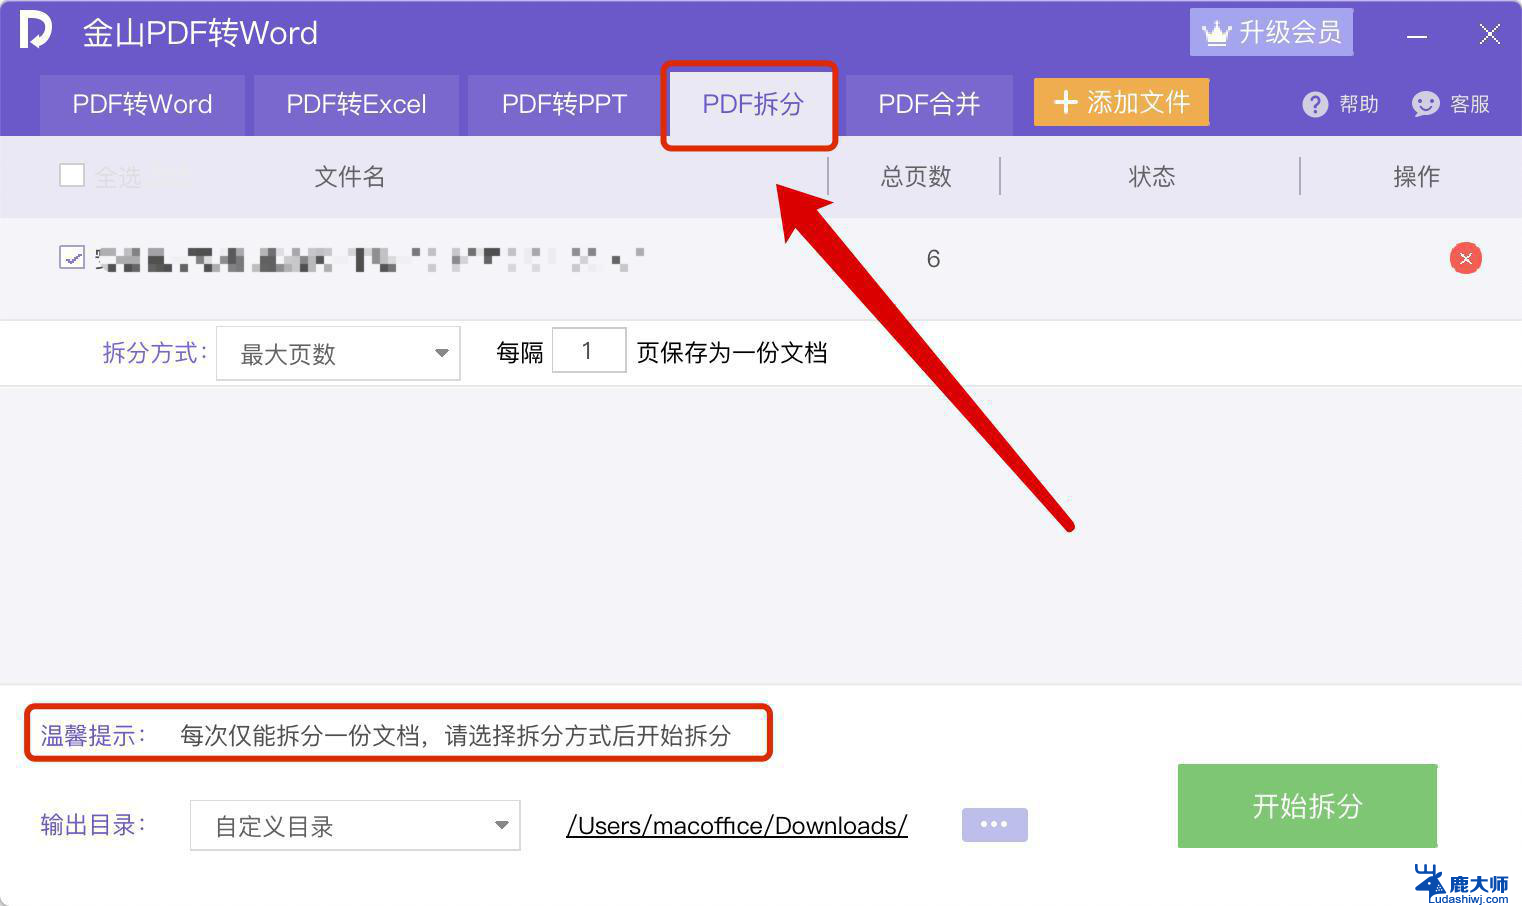
Task: Switch to PDF合并 tab
Action: pos(929,105)
